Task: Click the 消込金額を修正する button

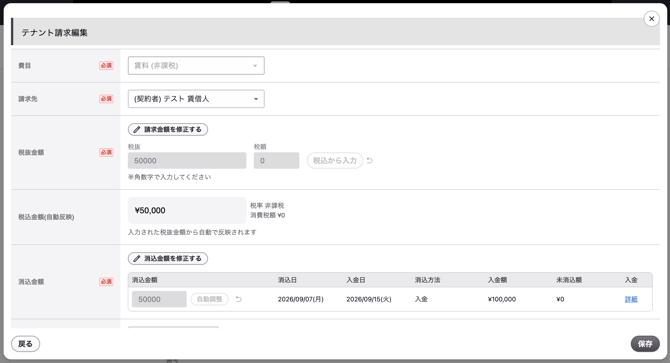Action: (x=168, y=258)
